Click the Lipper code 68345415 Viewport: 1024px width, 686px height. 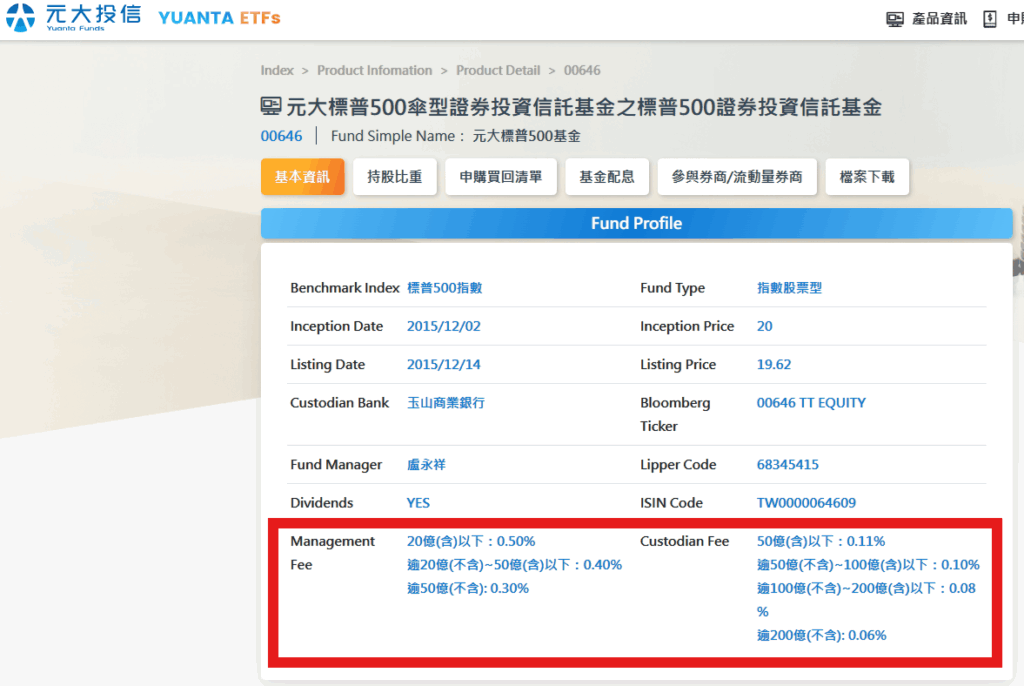click(x=788, y=465)
